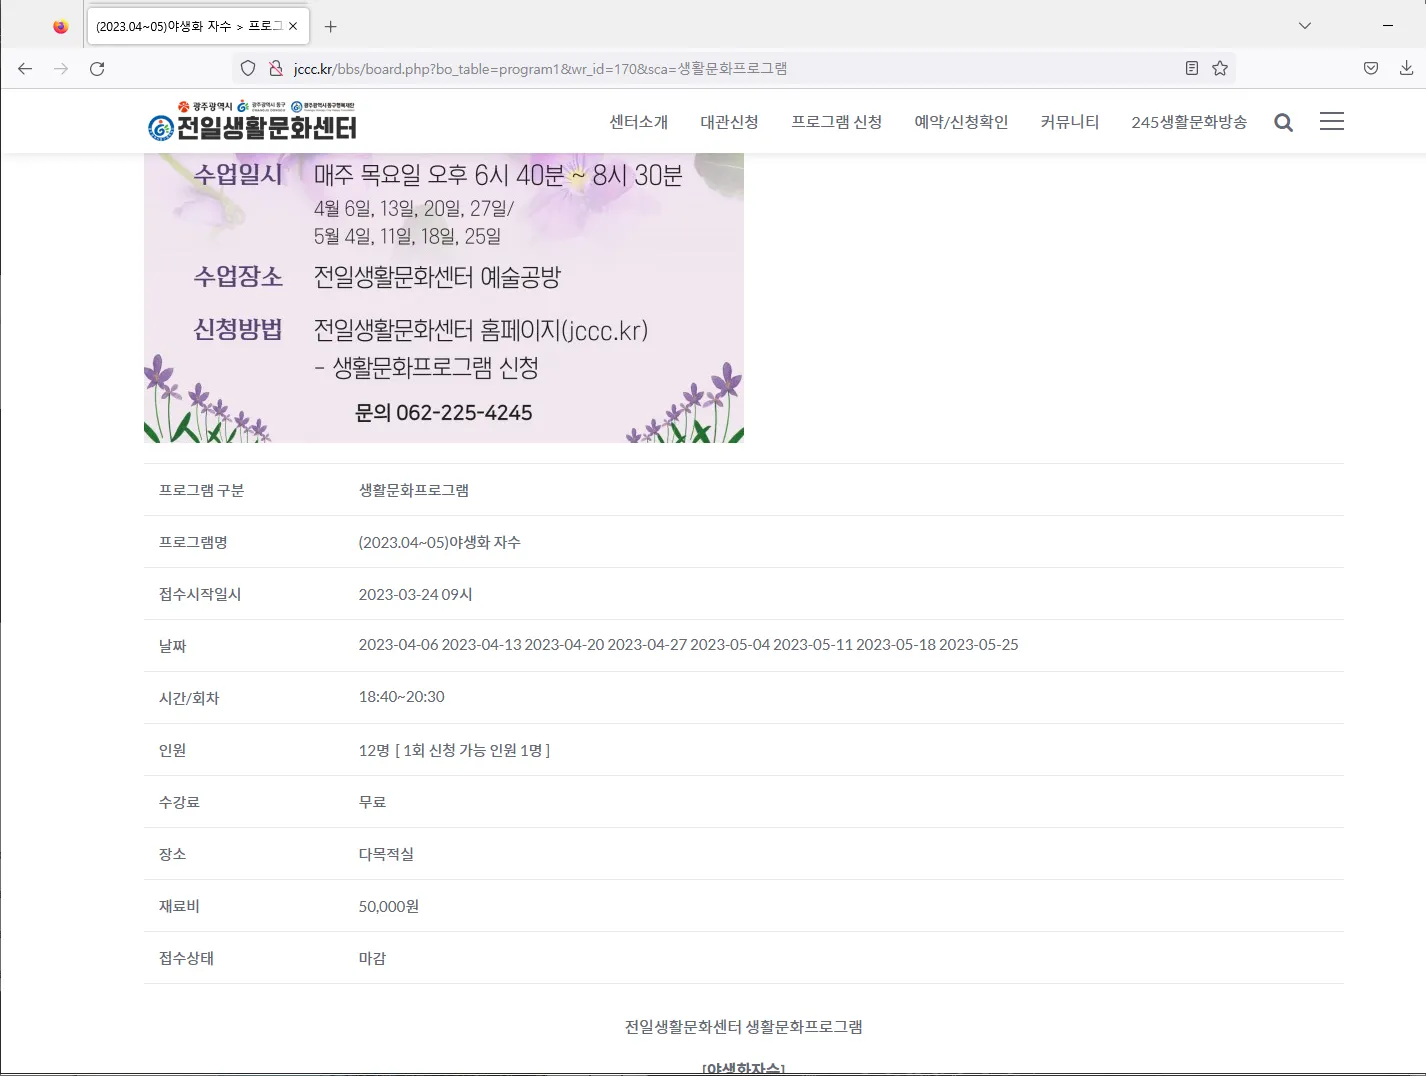The width and height of the screenshot is (1426, 1076).
Task: Open the hamburger site menu
Action: coord(1332,121)
